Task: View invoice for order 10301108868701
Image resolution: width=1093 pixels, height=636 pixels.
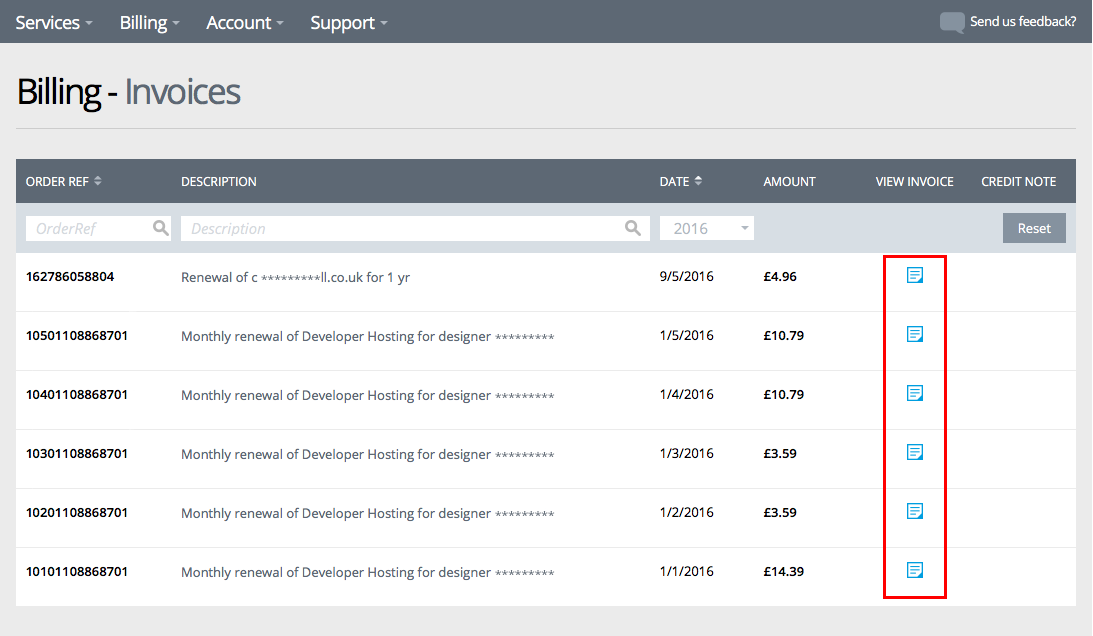Action: (x=915, y=453)
